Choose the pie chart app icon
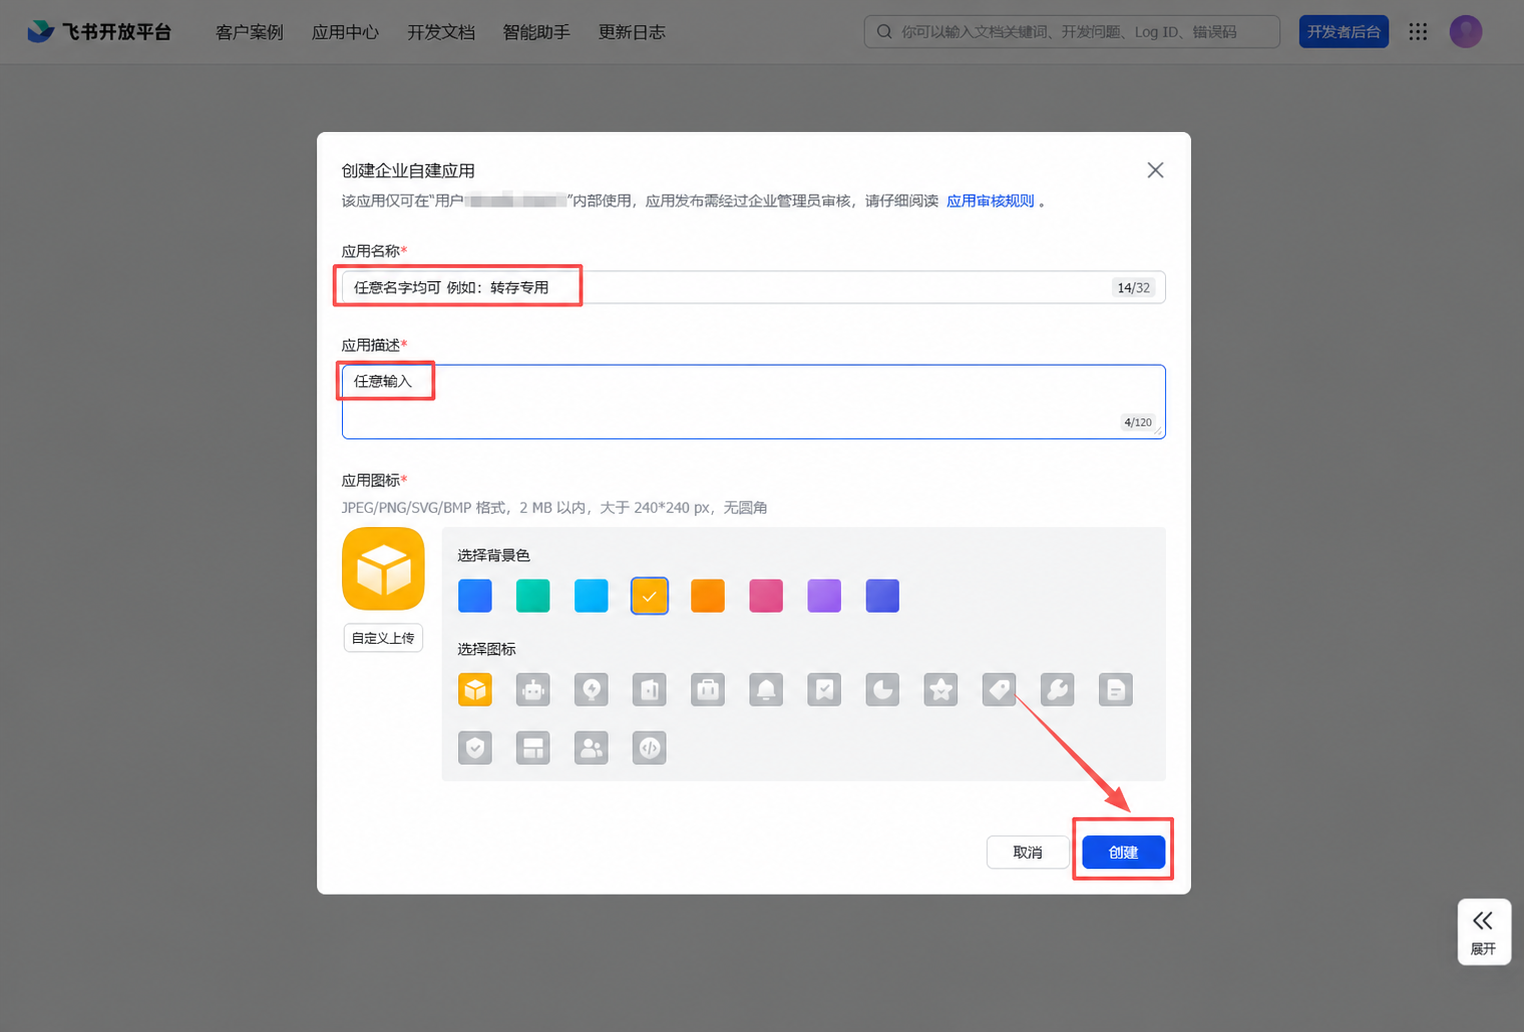 883,690
